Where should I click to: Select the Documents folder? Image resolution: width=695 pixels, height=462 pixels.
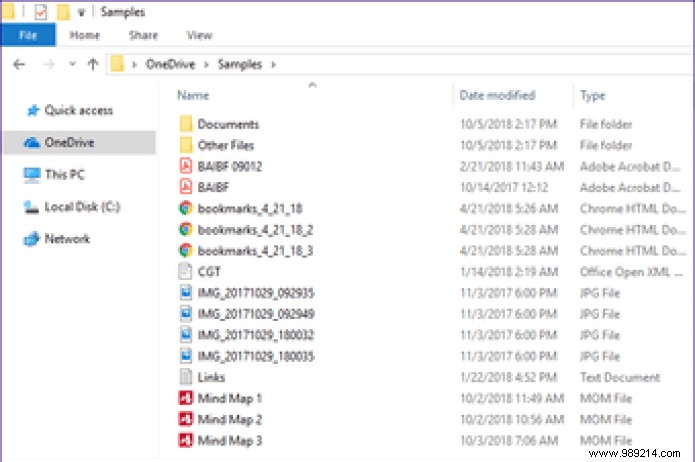(228, 124)
